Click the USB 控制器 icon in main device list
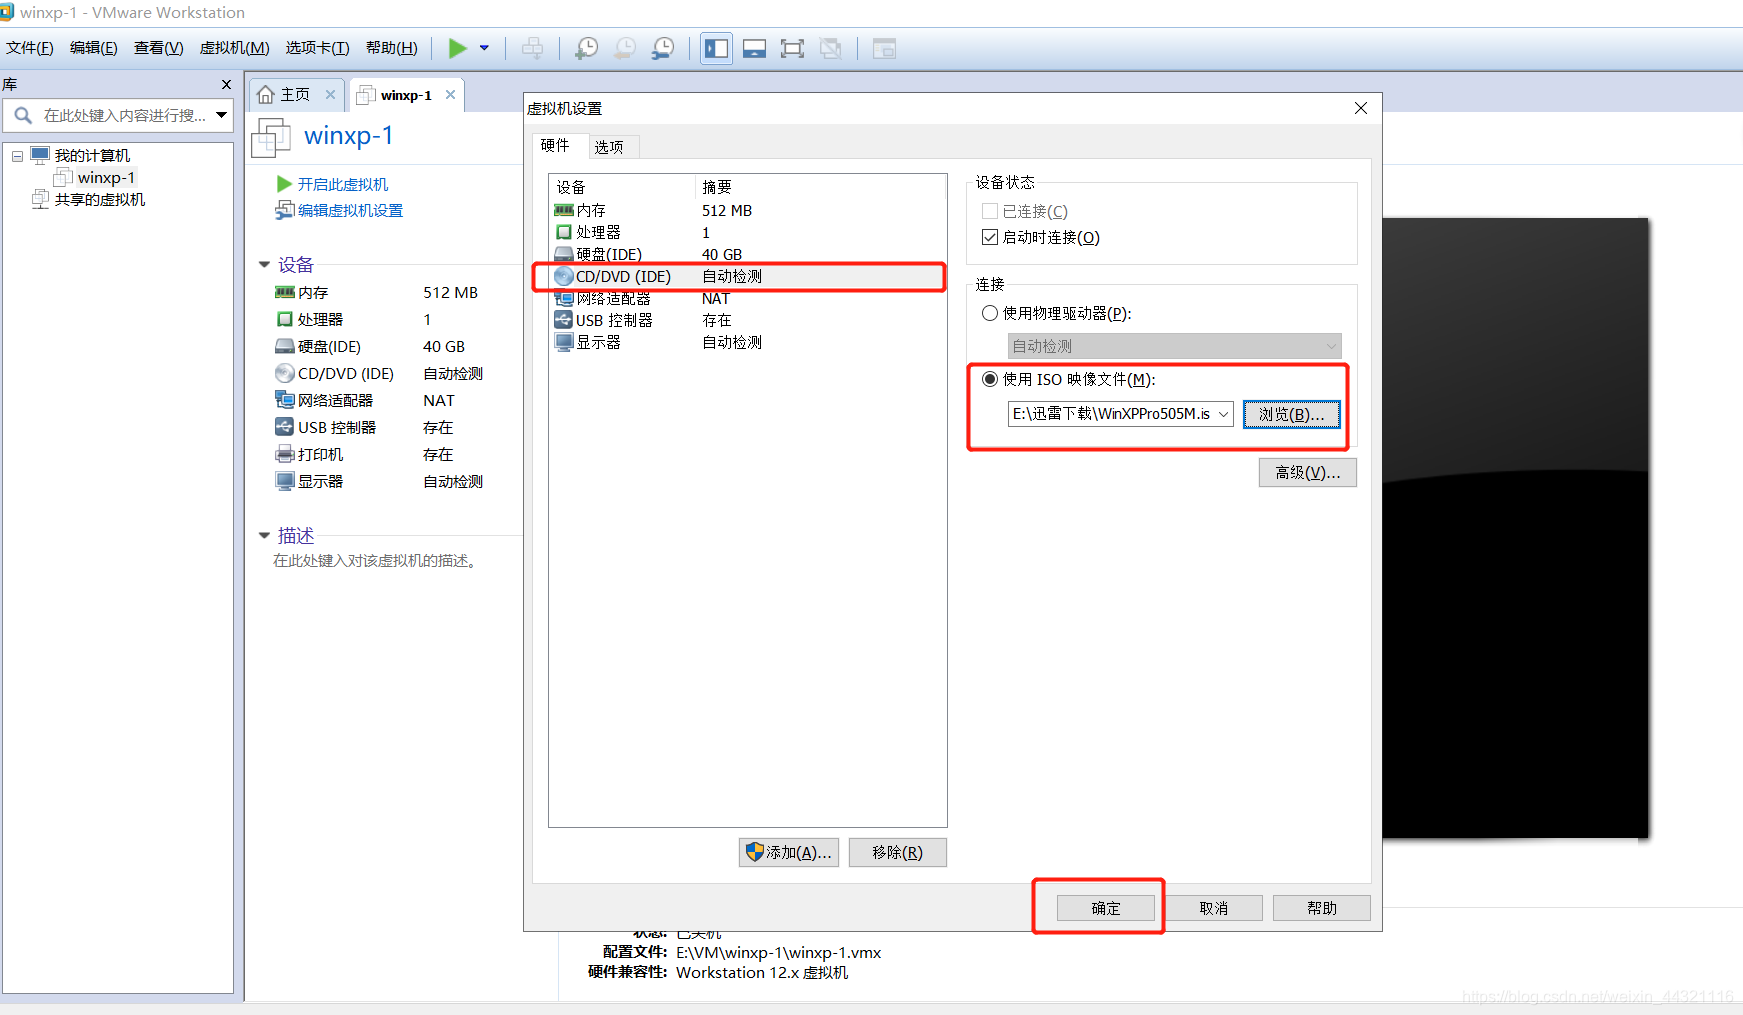 coord(285,428)
